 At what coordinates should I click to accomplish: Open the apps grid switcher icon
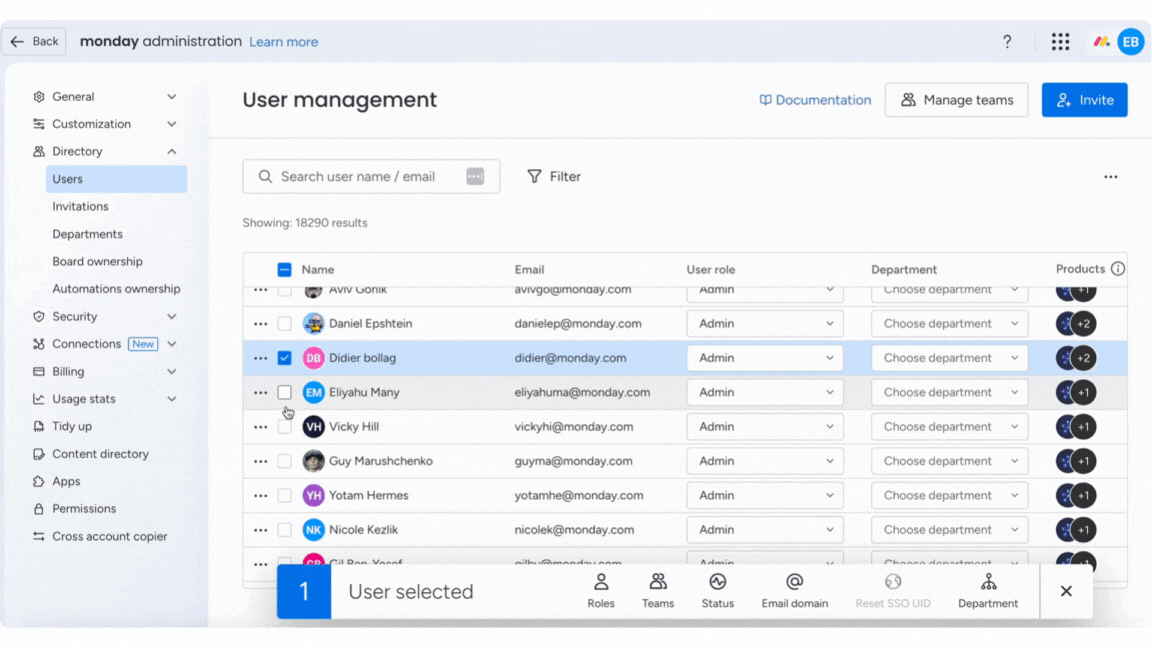click(x=1060, y=42)
